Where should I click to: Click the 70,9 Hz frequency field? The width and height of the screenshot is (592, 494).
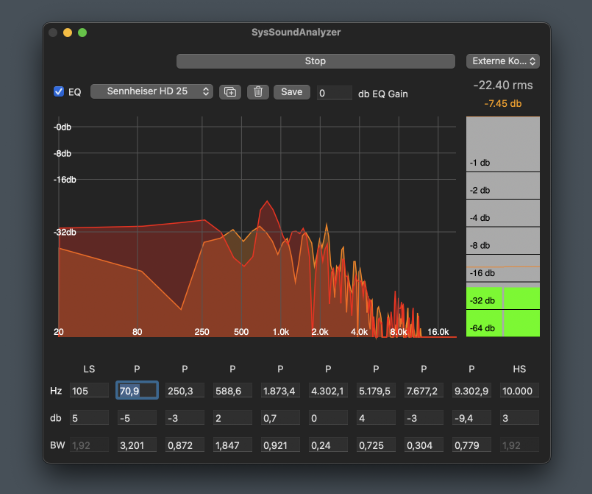coord(137,391)
